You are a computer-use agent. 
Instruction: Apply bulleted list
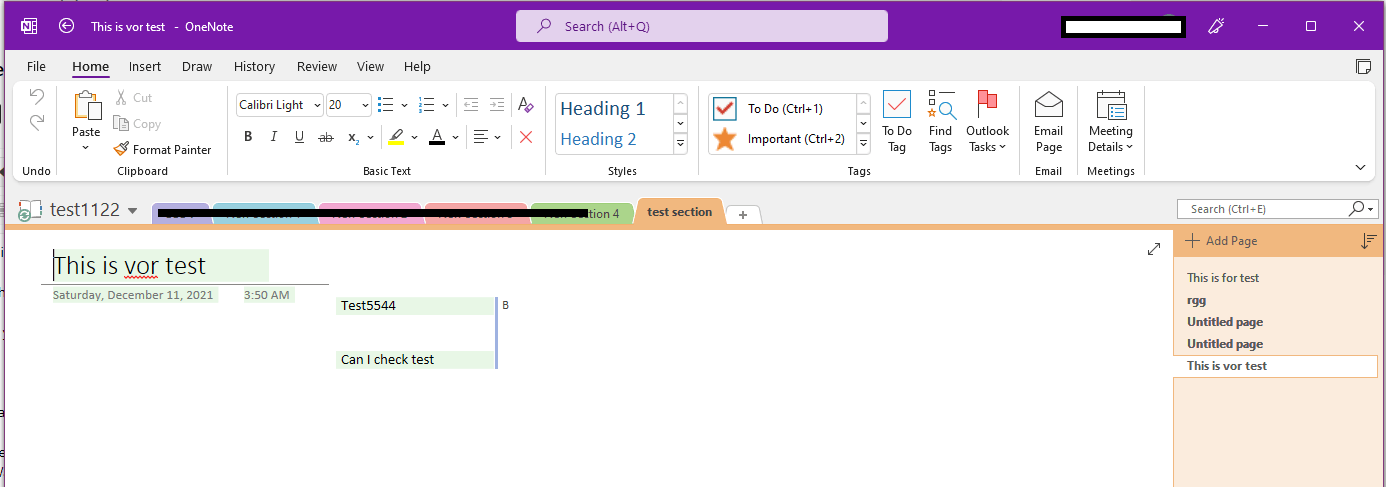386,104
